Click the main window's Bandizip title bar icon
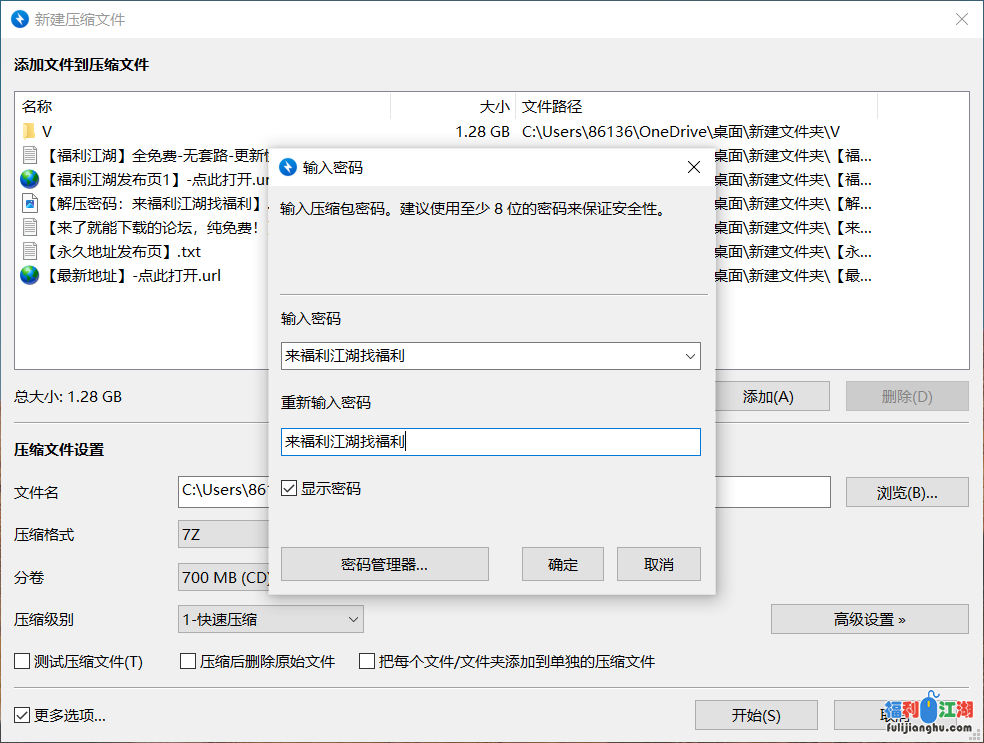 click(19, 19)
